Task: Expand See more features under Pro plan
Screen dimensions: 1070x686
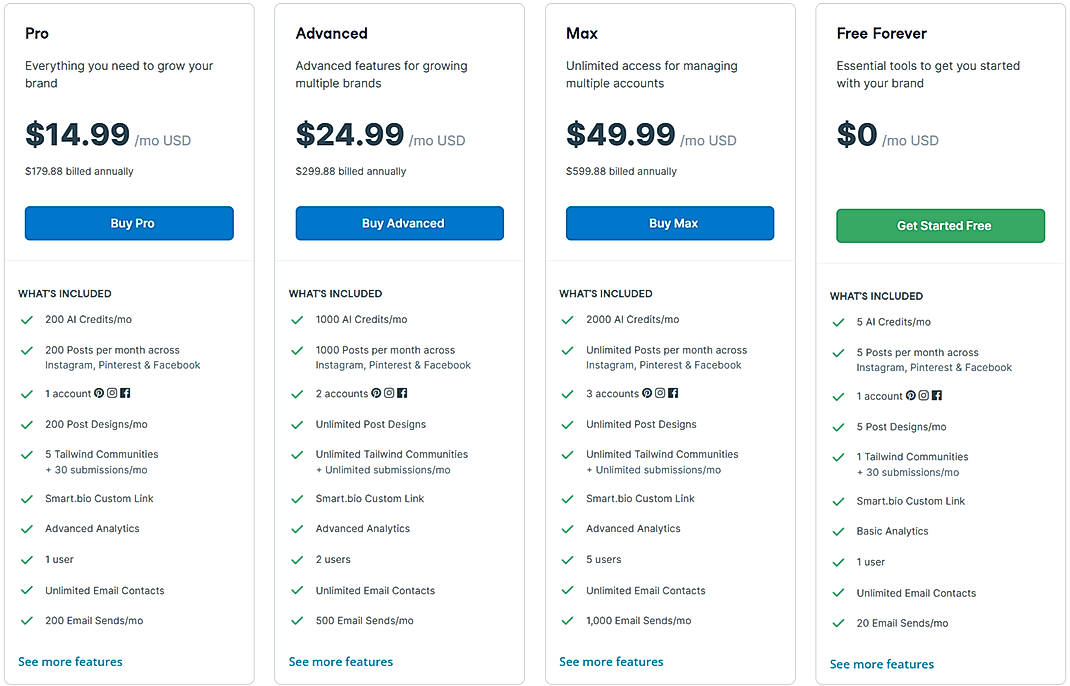Action: 70,662
